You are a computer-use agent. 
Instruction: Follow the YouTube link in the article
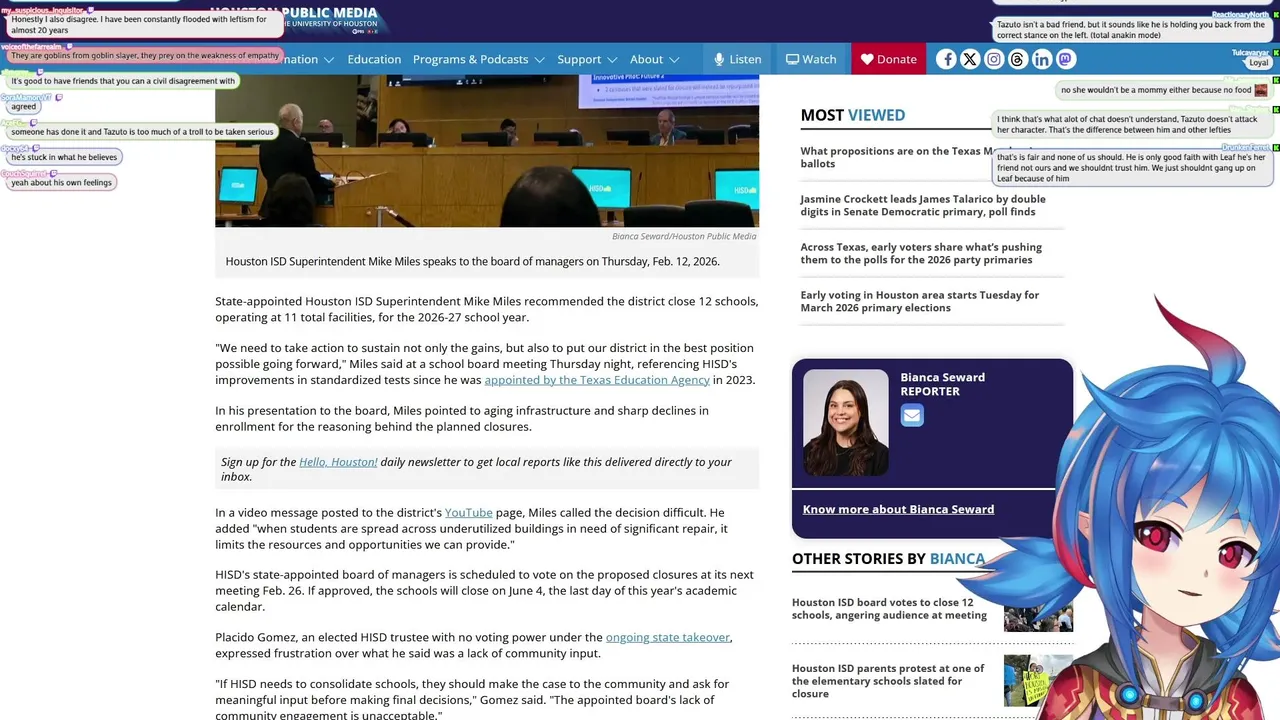[x=468, y=513]
